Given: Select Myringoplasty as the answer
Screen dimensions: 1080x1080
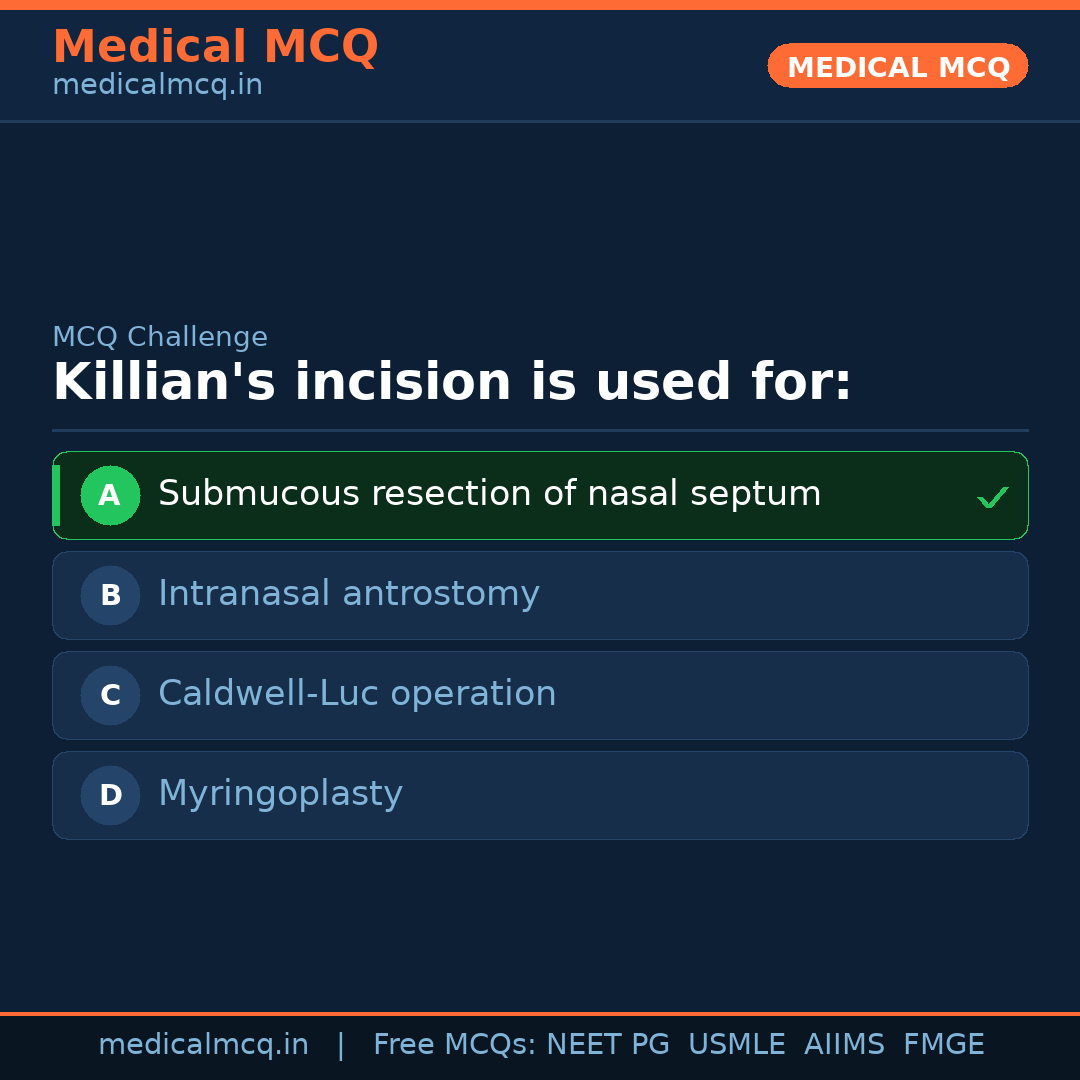Looking at the screenshot, I should (x=280, y=794).
